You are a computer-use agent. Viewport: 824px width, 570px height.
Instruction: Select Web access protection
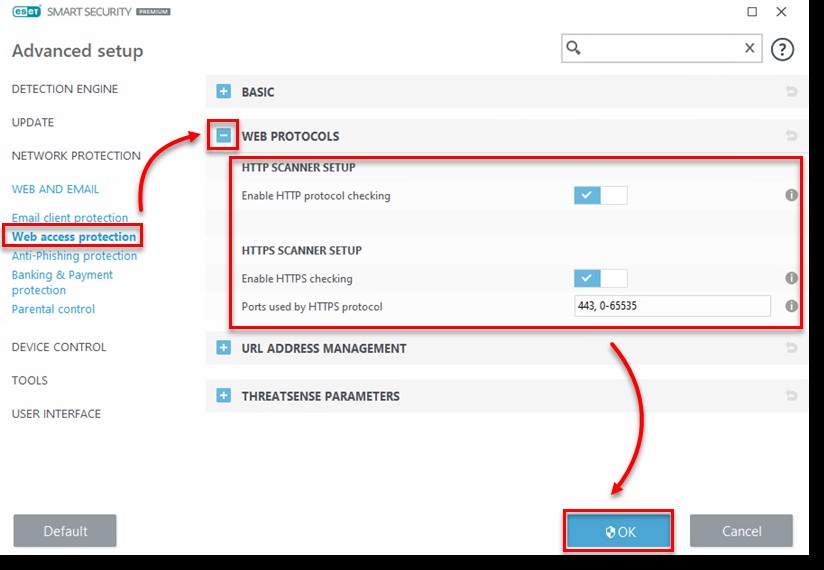74,237
